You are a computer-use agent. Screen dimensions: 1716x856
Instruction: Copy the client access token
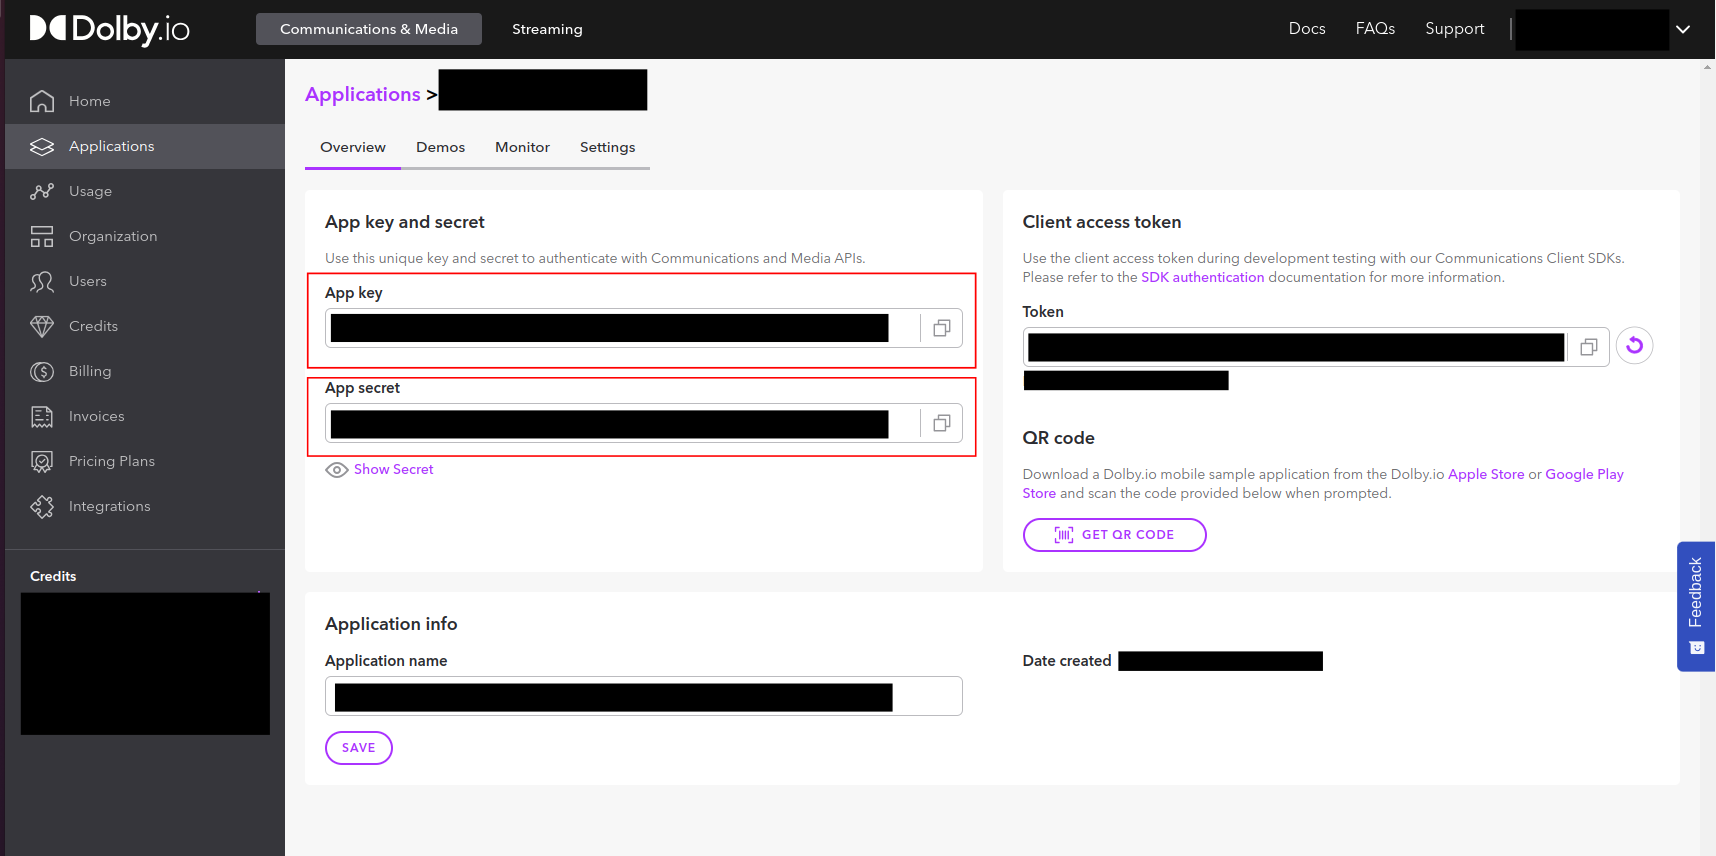(x=1588, y=347)
